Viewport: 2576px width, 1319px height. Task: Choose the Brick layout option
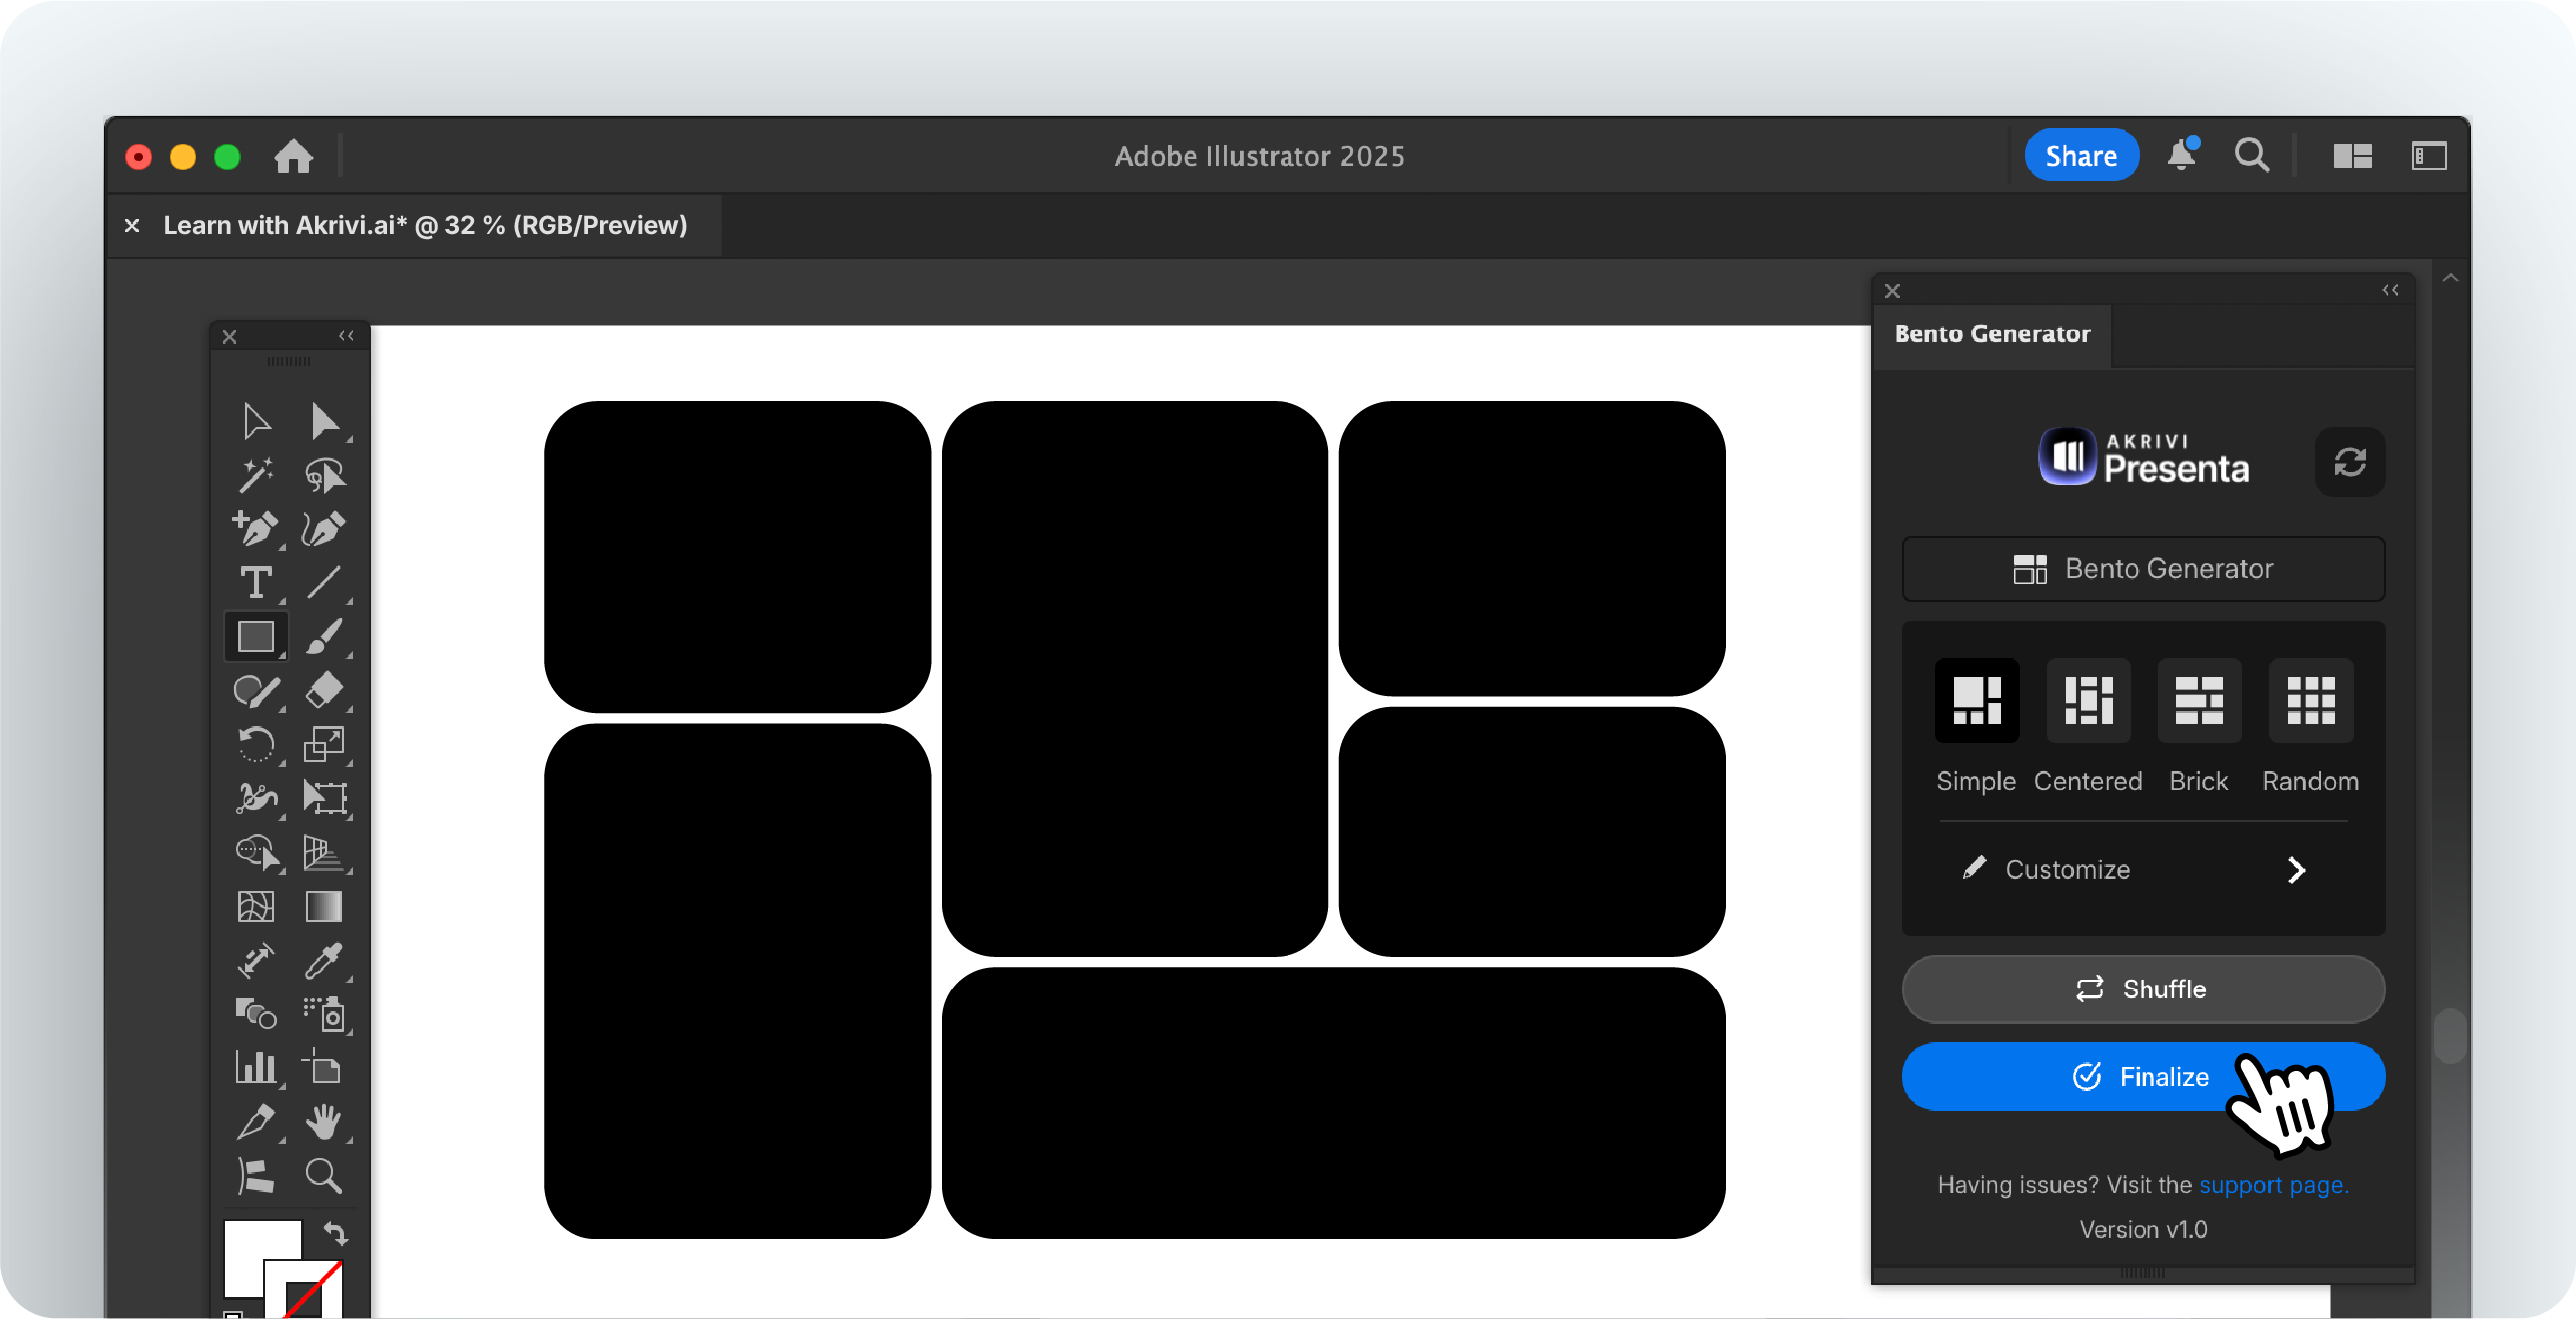[2199, 701]
